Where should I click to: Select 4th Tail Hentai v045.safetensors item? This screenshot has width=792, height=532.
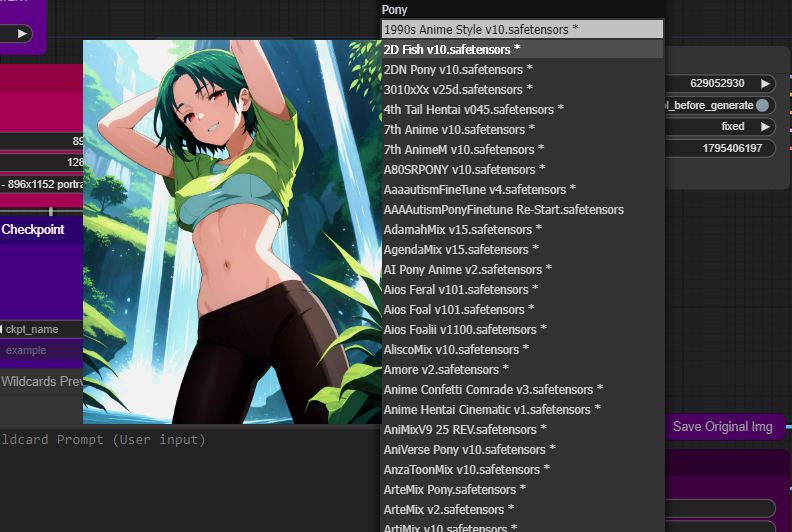522,109
